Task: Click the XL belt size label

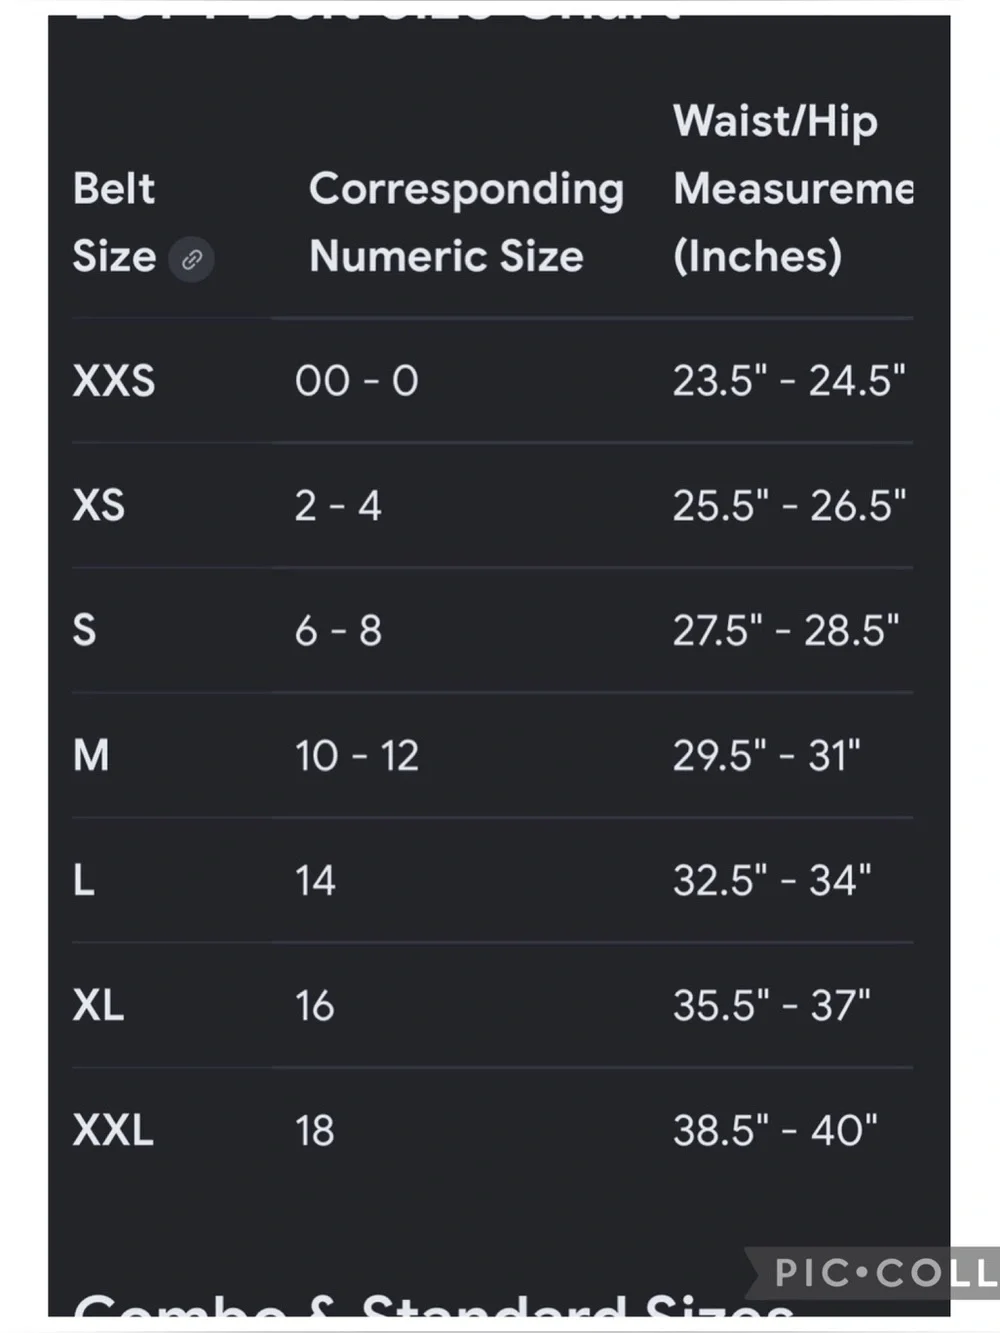Action: 98,1006
